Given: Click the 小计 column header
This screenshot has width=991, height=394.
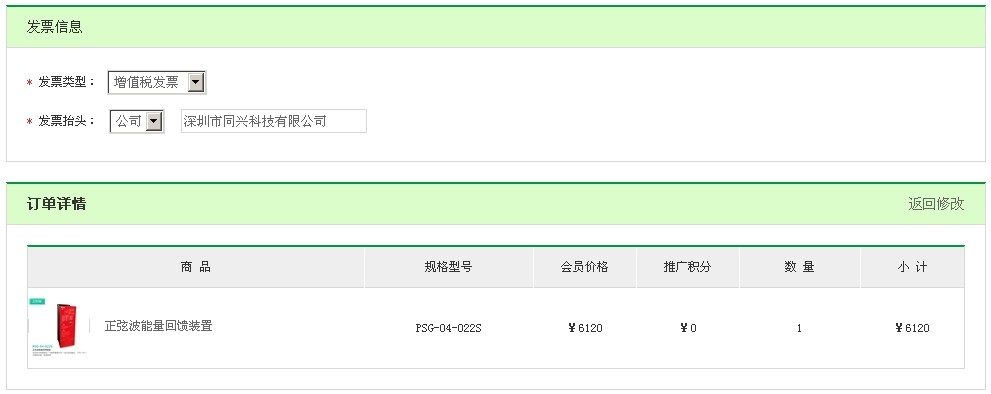Looking at the screenshot, I should pyautogui.click(x=912, y=267).
